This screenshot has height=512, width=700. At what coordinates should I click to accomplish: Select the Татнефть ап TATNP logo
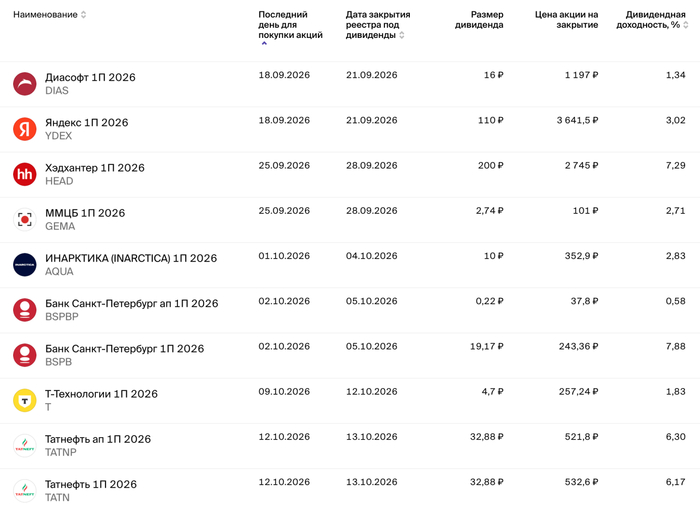point(25,445)
